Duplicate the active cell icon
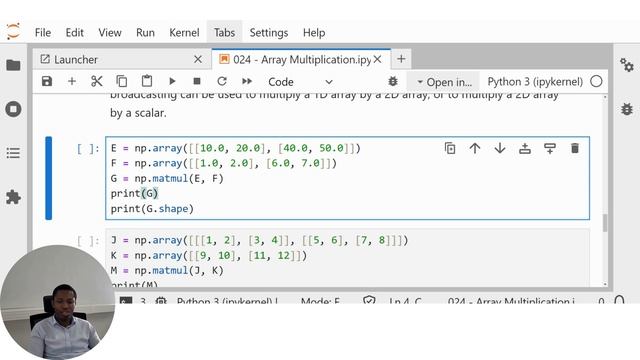Screen dimensions: 640x360 [x=450, y=148]
